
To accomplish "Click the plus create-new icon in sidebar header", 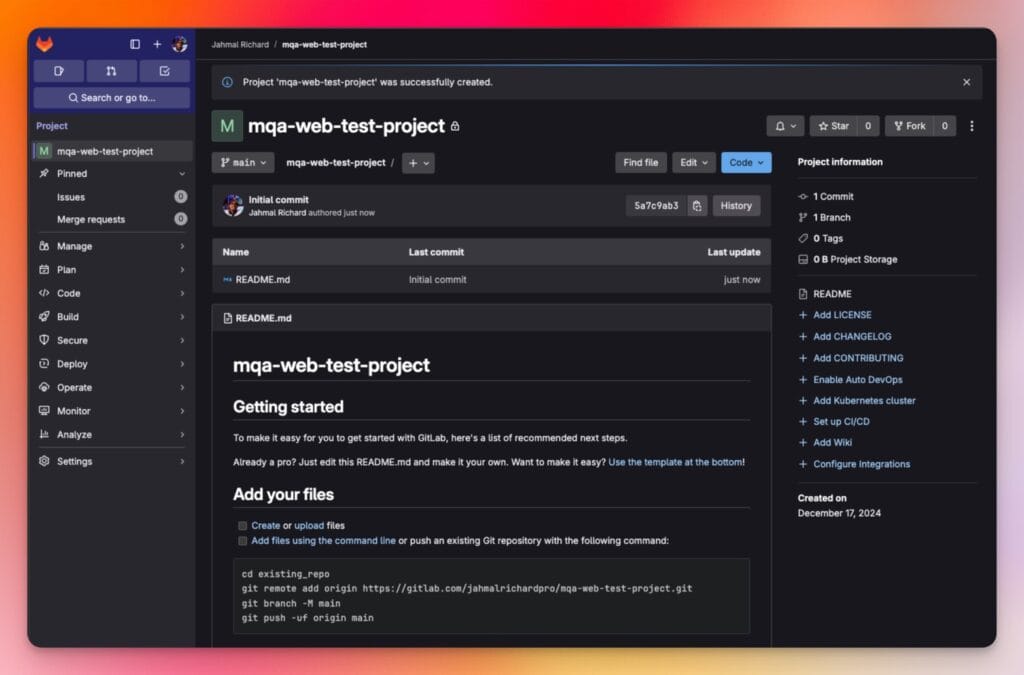I will (x=157, y=44).
